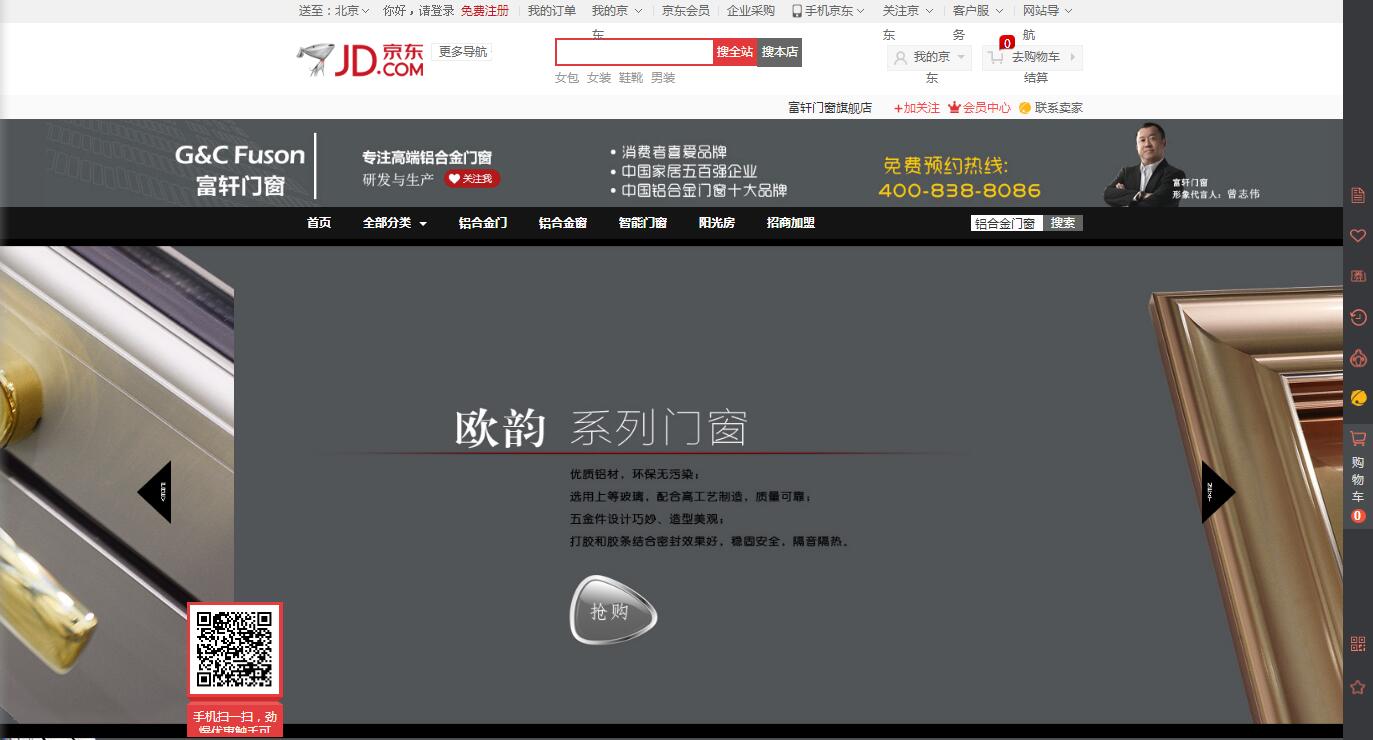Advance to the next banner slide

pos(1217,491)
